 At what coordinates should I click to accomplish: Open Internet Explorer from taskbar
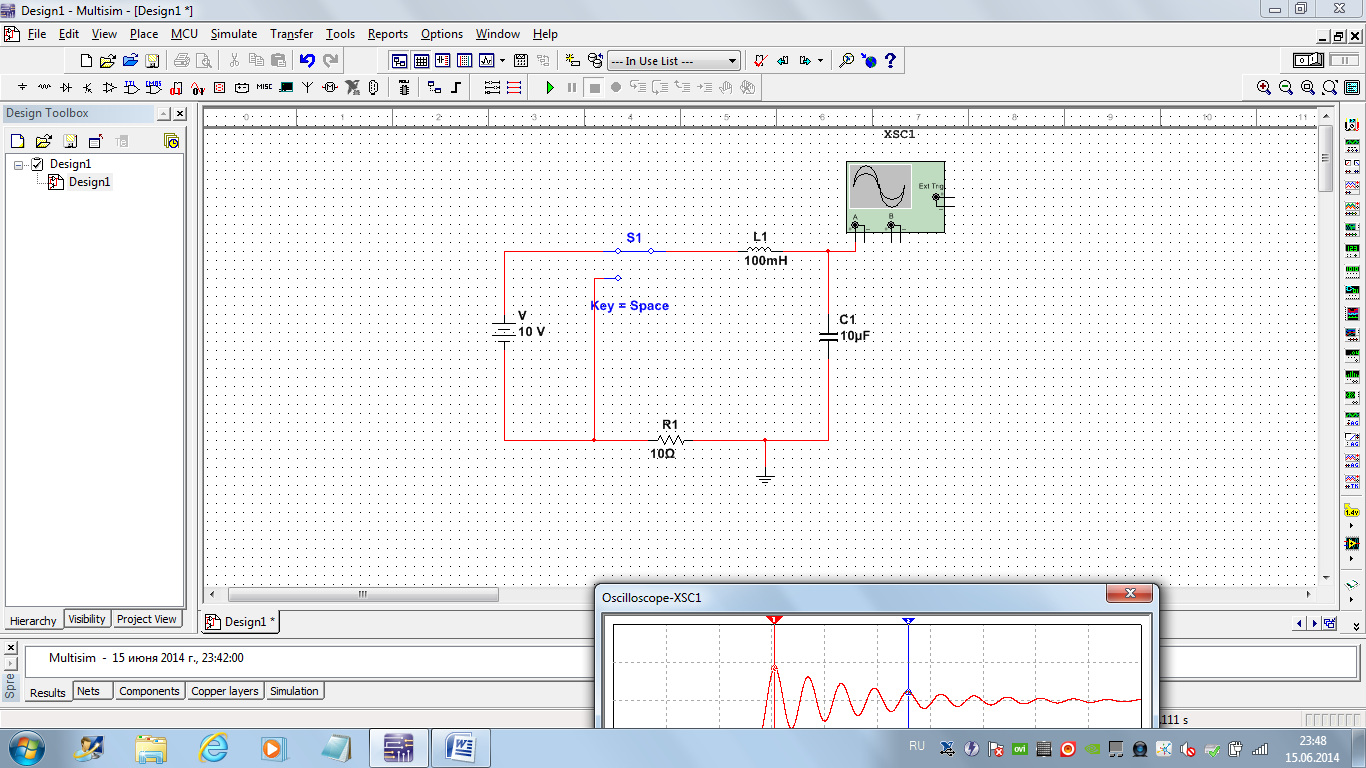[x=213, y=747]
